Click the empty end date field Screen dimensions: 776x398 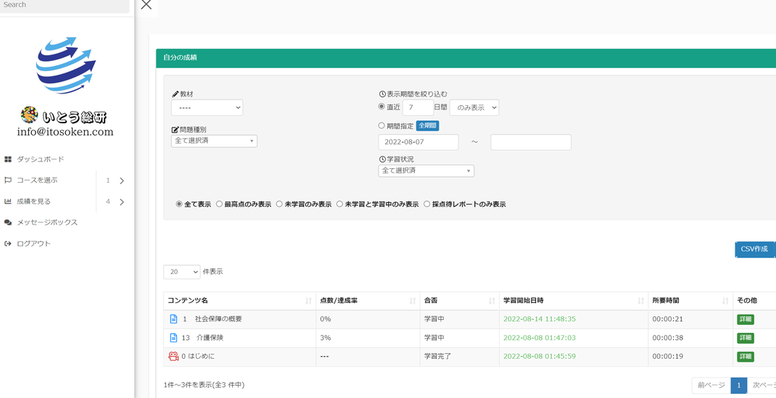point(531,142)
